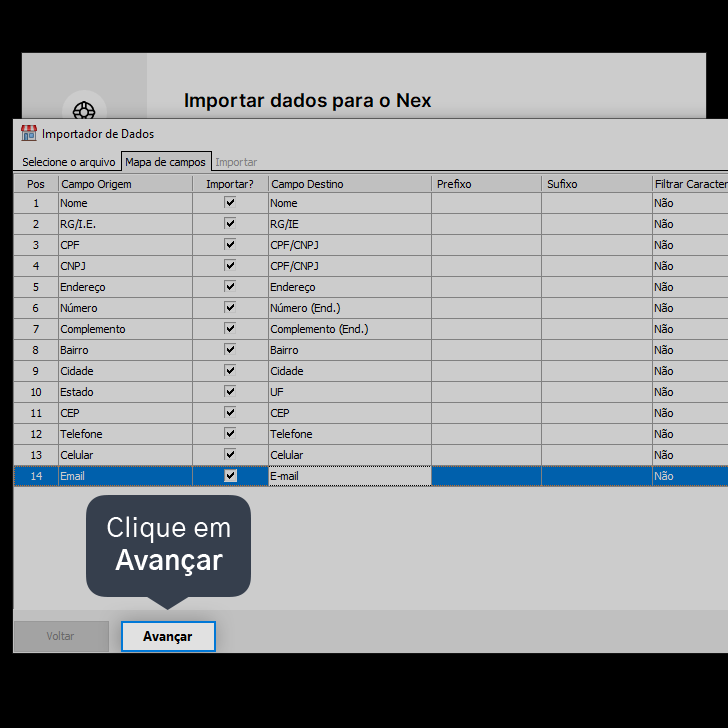Select the Bairro origin field cell
This screenshot has height=728, width=728.
coord(125,350)
